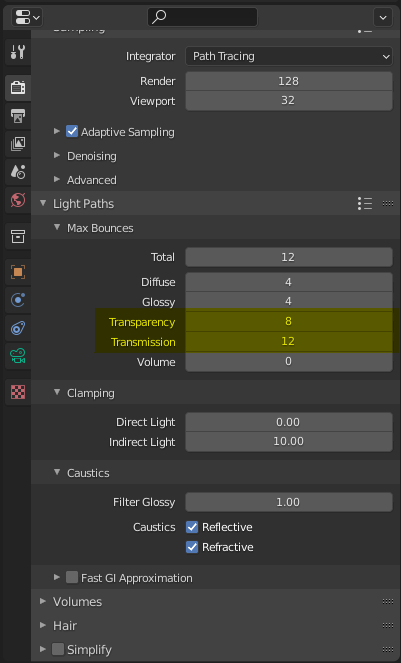Open the Physics properties tab
401x663 pixels.
point(18,300)
